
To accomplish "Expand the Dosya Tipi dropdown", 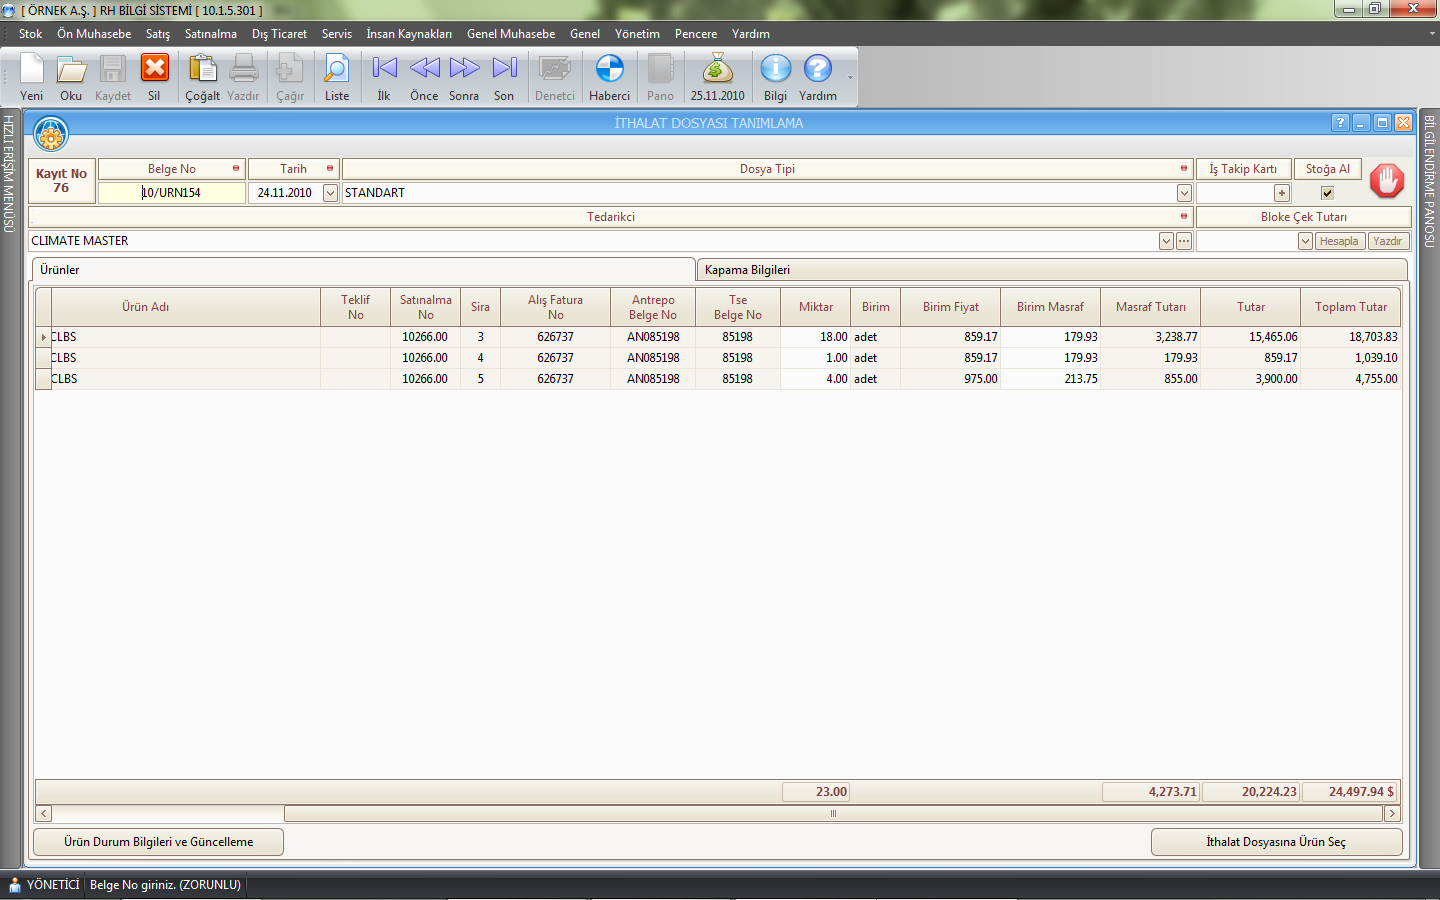I will [x=1184, y=193].
